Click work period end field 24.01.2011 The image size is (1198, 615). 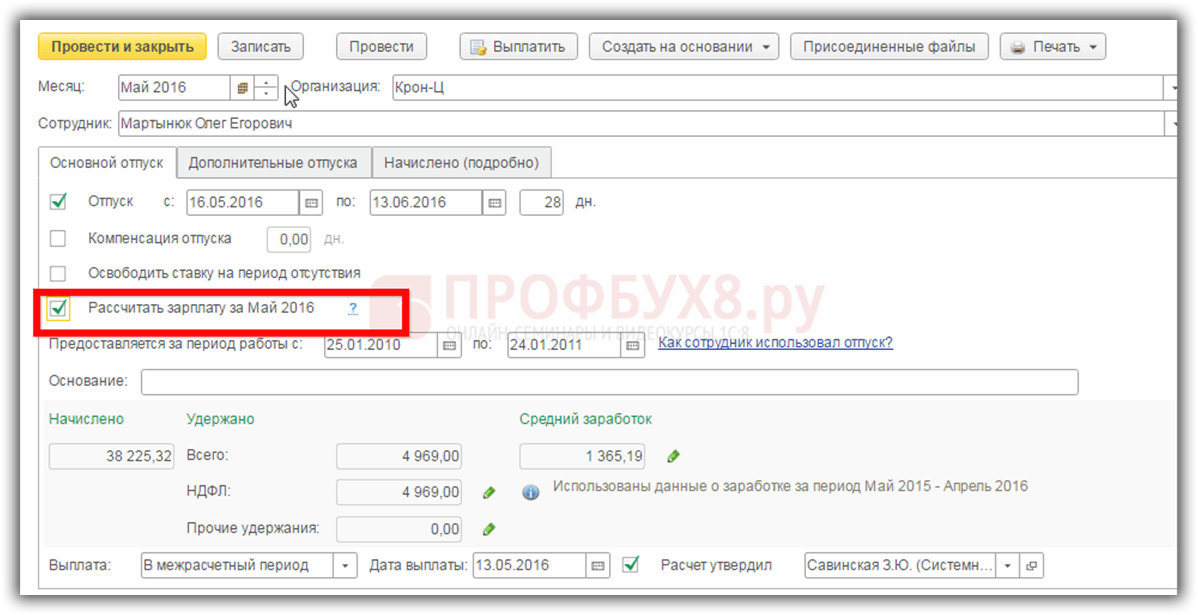(564, 345)
